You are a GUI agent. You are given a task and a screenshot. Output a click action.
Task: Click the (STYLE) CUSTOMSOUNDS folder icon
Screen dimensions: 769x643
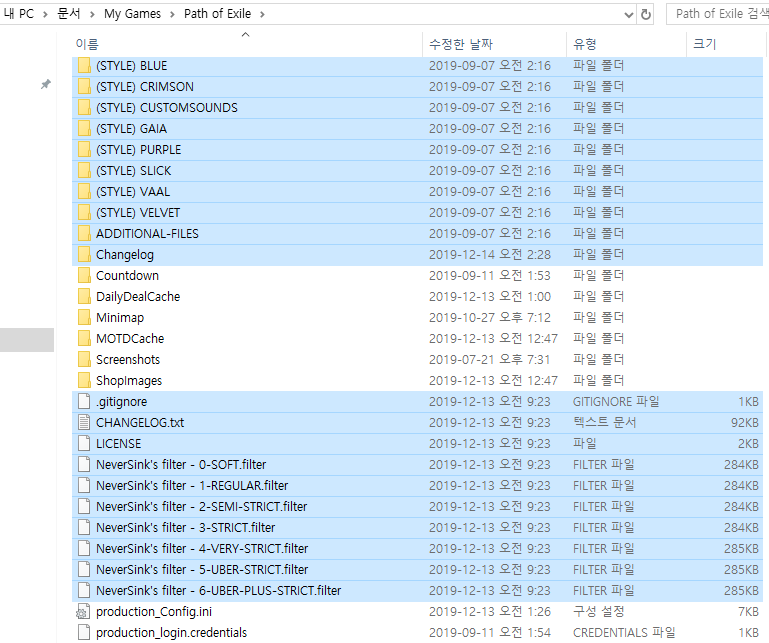(x=84, y=108)
